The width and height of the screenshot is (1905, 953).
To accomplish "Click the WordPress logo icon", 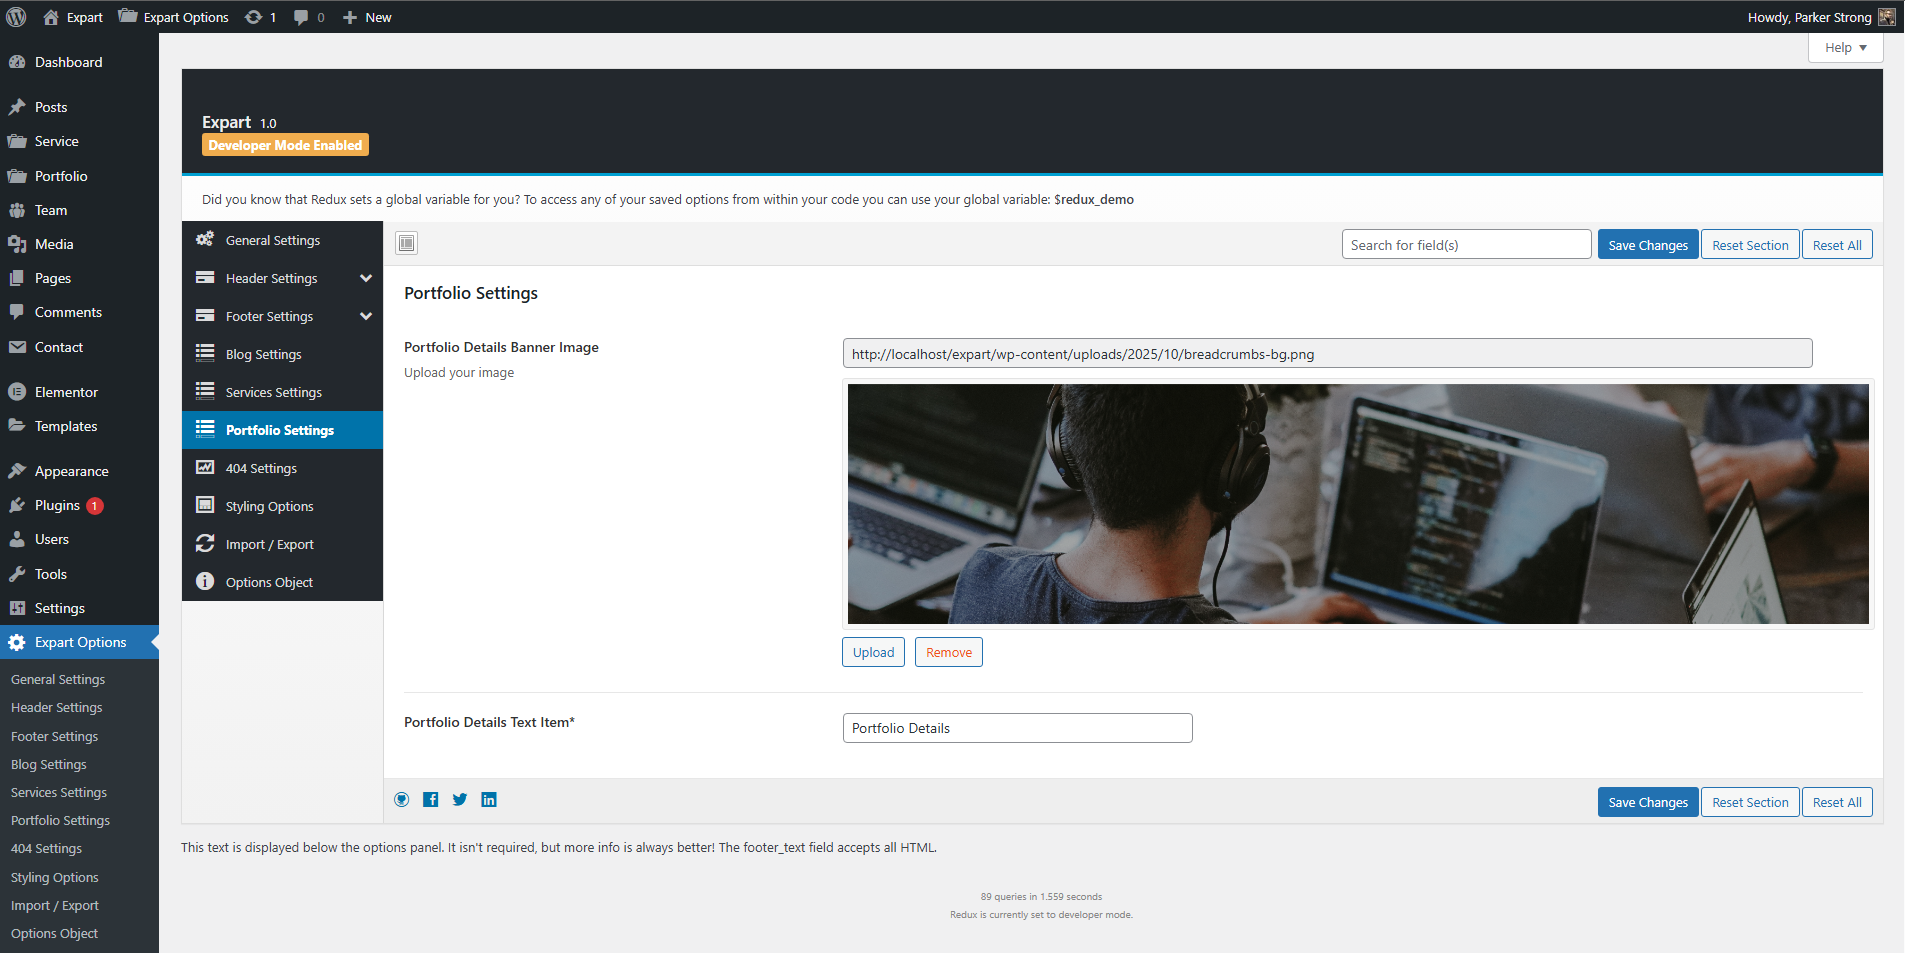I will tap(17, 17).
